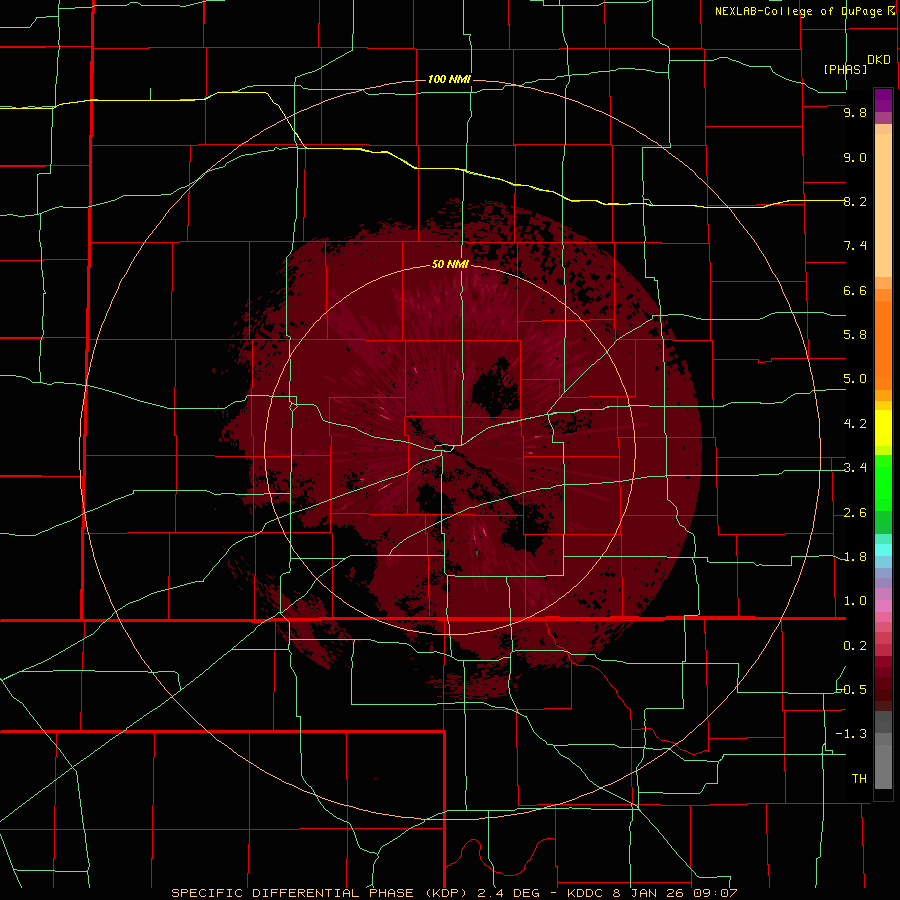Click the 8 JAN 26 date text
This screenshot has width=900, height=900.
(x=647, y=893)
